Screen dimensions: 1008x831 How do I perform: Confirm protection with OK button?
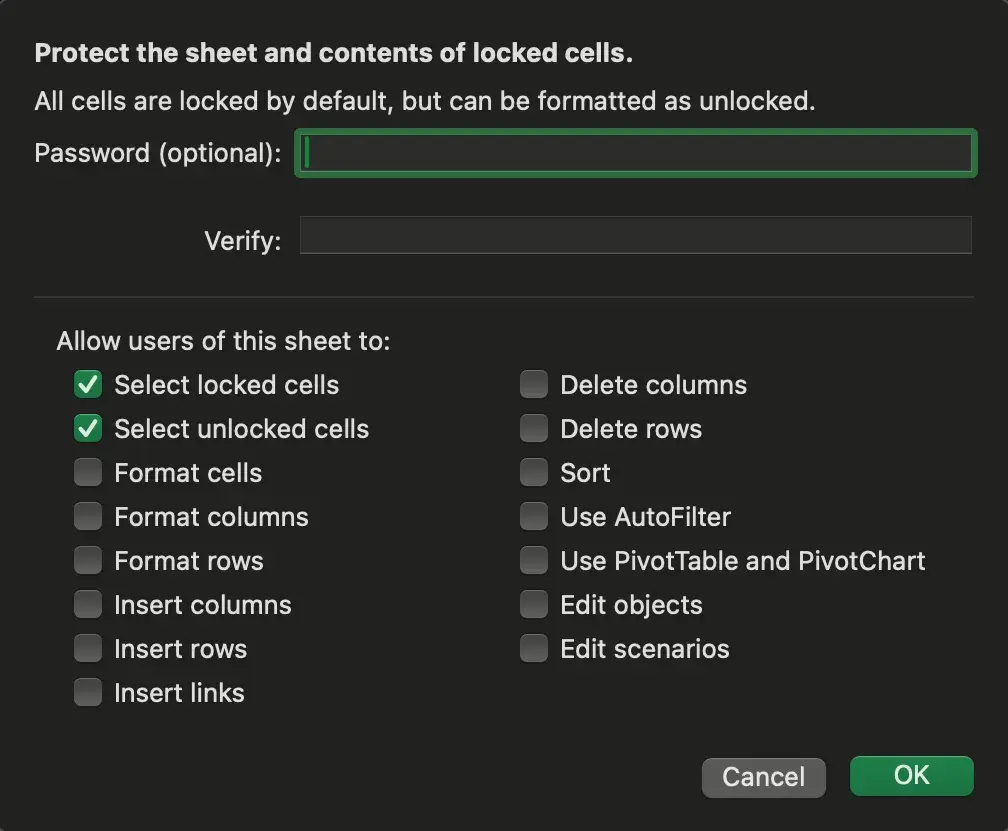912,776
